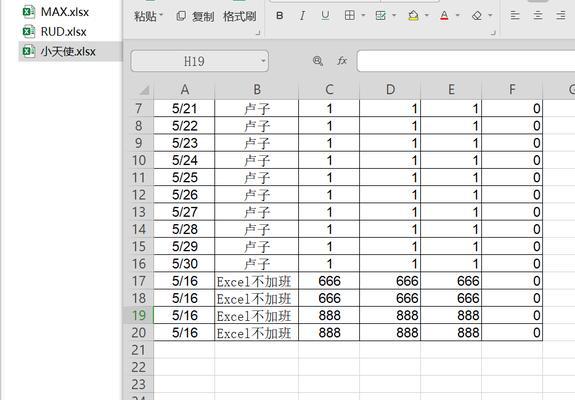Image resolution: width=575 pixels, height=400 pixels.
Task: Center align text
Action: point(538,15)
